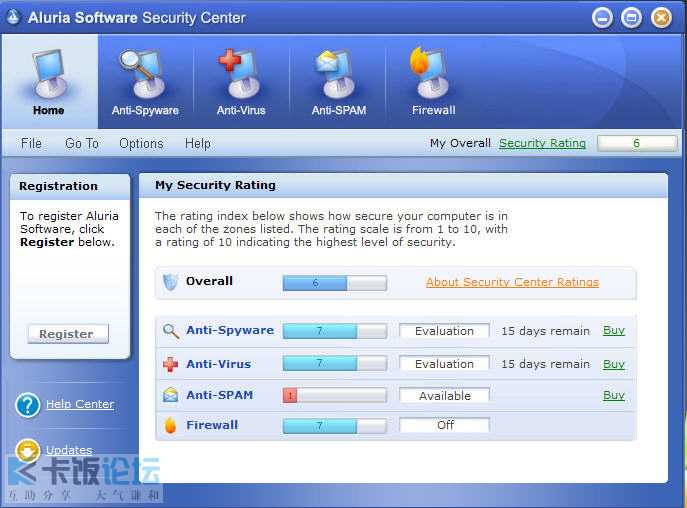The height and width of the screenshot is (508, 687).
Task: Click Buy link for Anti-Virus
Action: [614, 364]
